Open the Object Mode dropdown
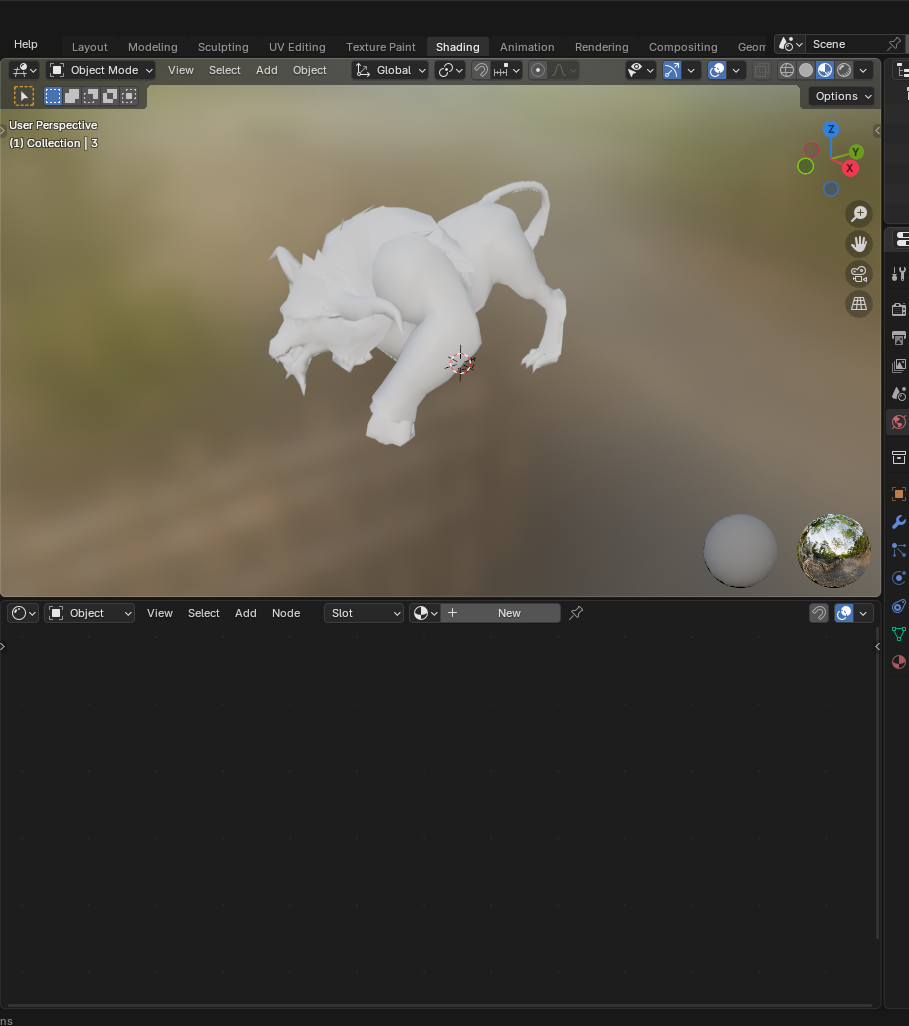 [x=101, y=70]
